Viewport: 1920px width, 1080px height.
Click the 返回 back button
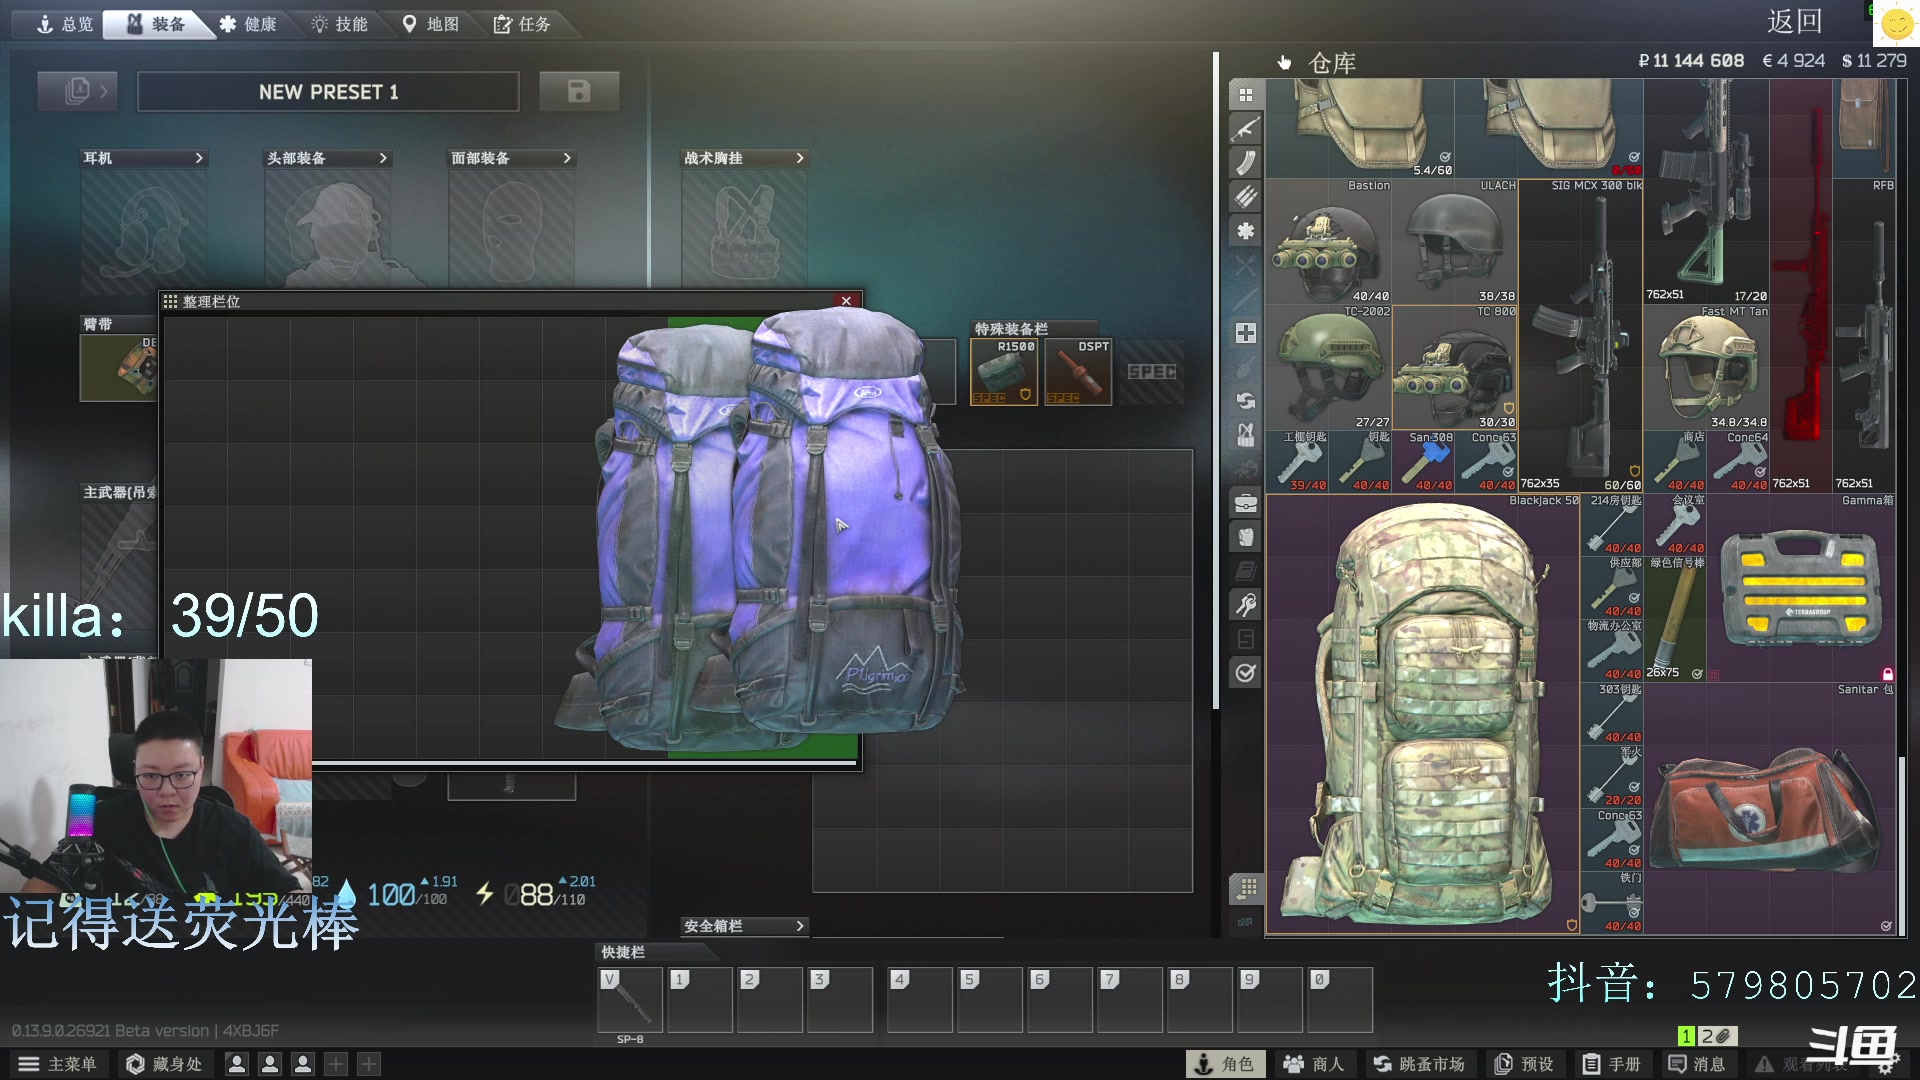click(x=1795, y=22)
